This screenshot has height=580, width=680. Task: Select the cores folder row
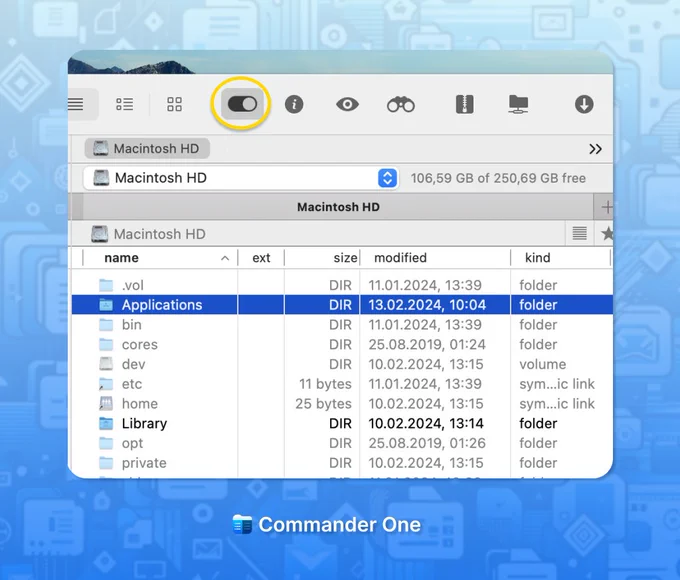(342, 344)
